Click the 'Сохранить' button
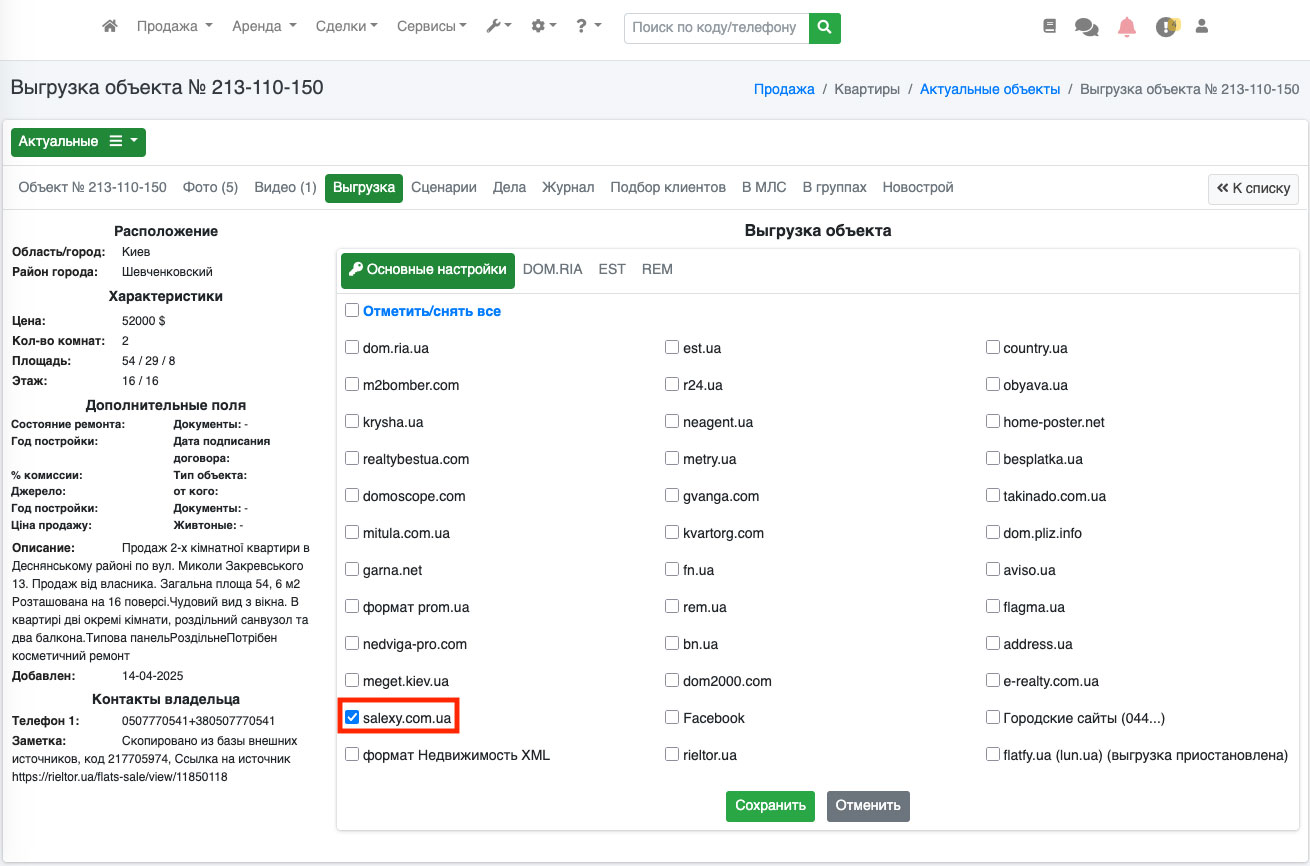Screen dimensions: 1310x866 click(x=770, y=806)
